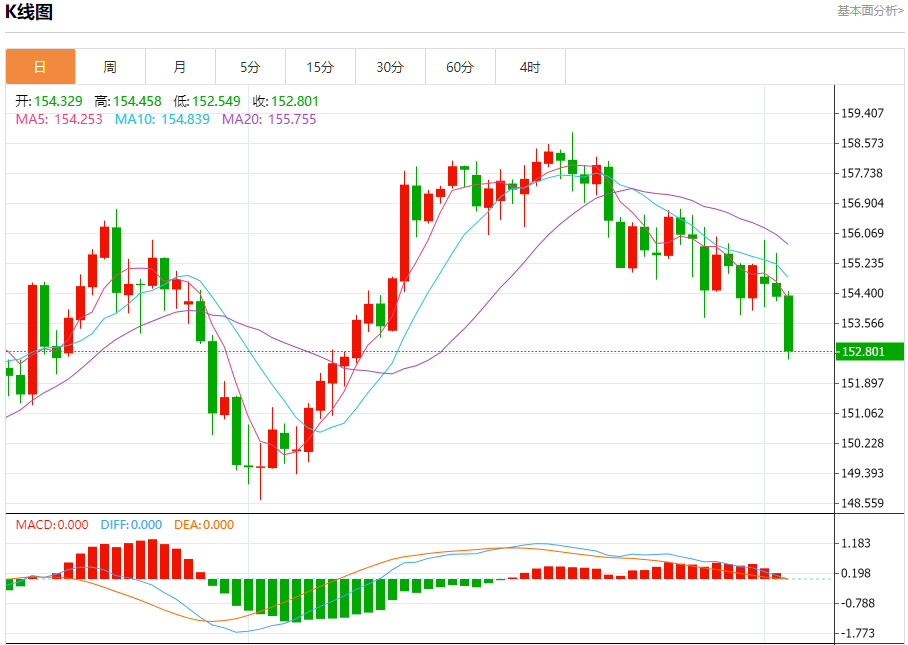Switch to the 月 monthly tab

(x=180, y=67)
